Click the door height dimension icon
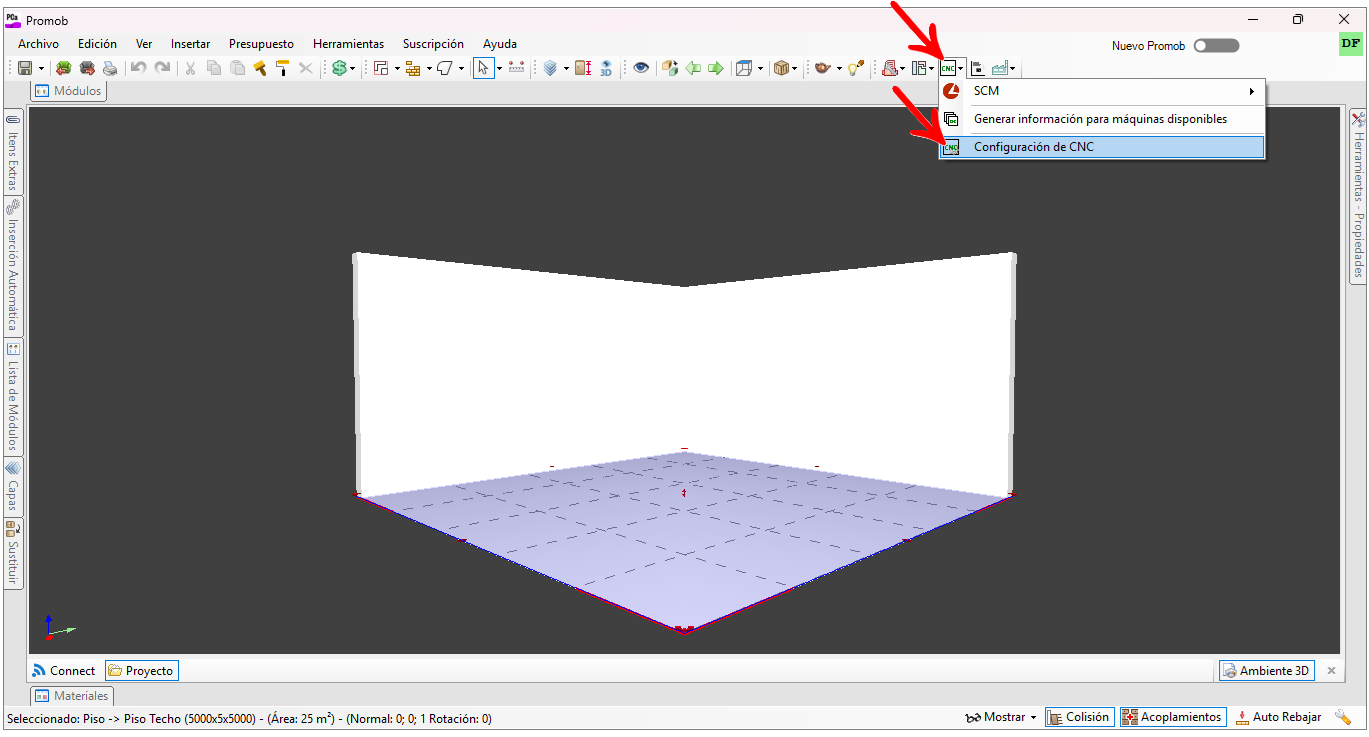 583,68
